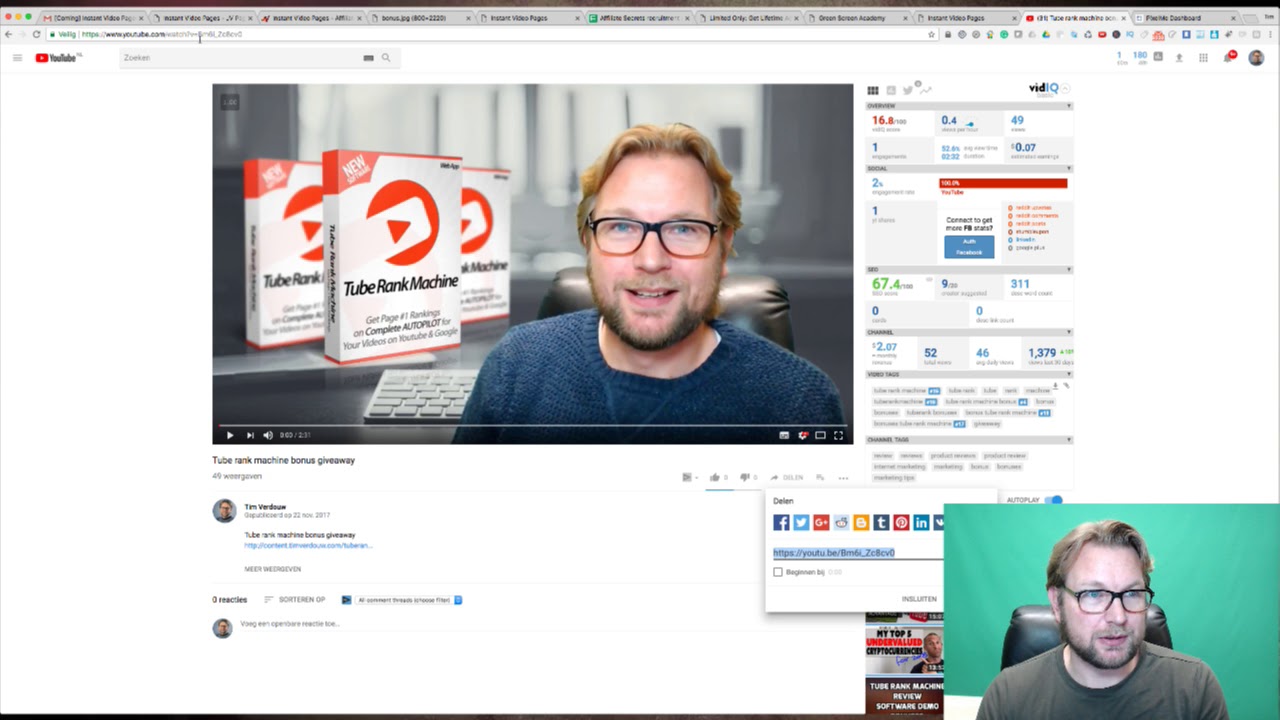Open the three-dot more actions menu
This screenshot has width=1280, height=720.
[843, 477]
